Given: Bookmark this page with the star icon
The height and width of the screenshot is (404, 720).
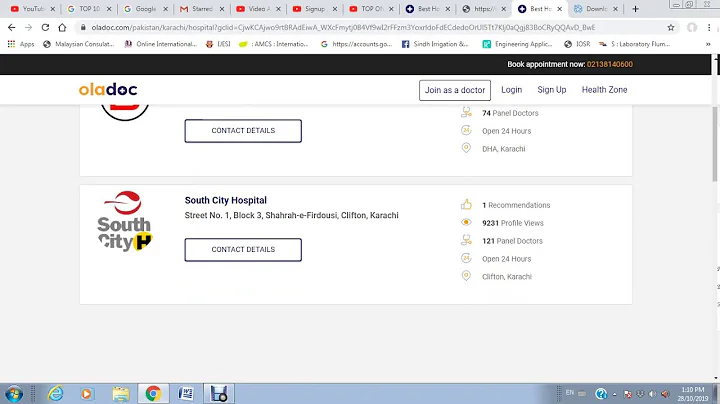Looking at the screenshot, I should 671,28.
